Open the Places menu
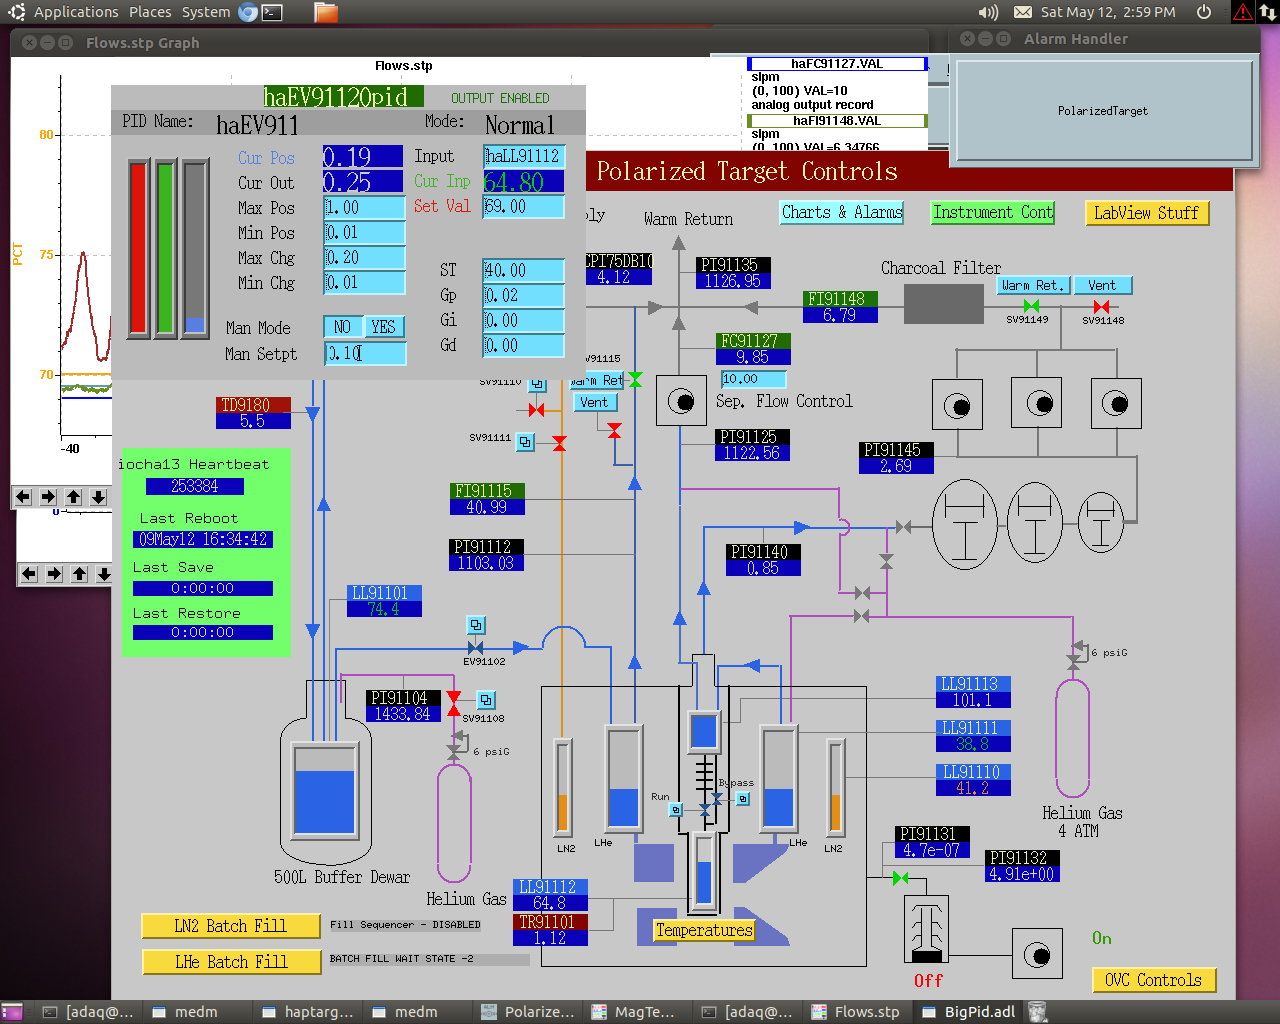Screen dimensions: 1280x1024 pyautogui.click(x=150, y=12)
